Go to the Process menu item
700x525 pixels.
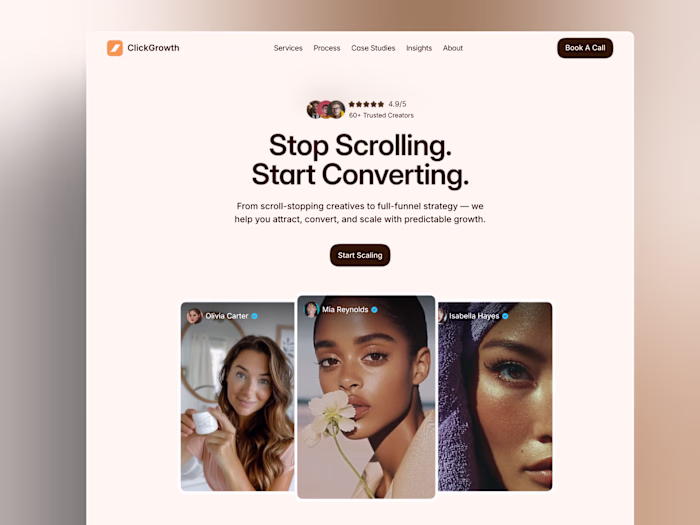pos(327,48)
